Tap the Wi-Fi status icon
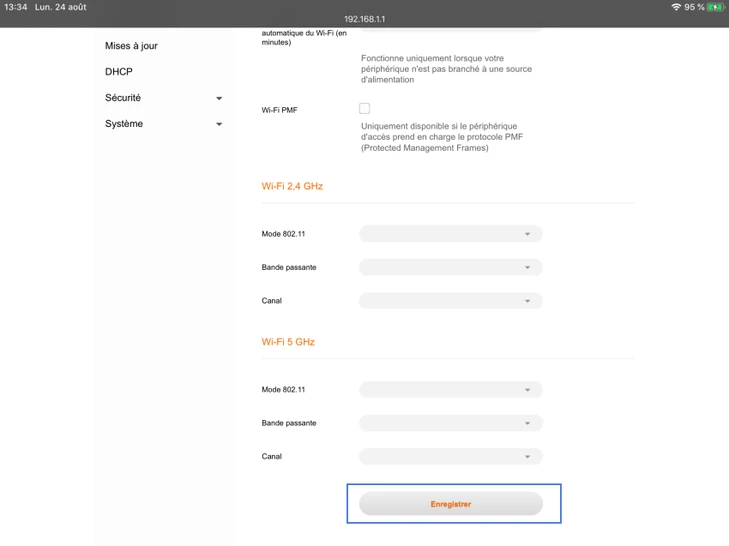 [676, 7]
